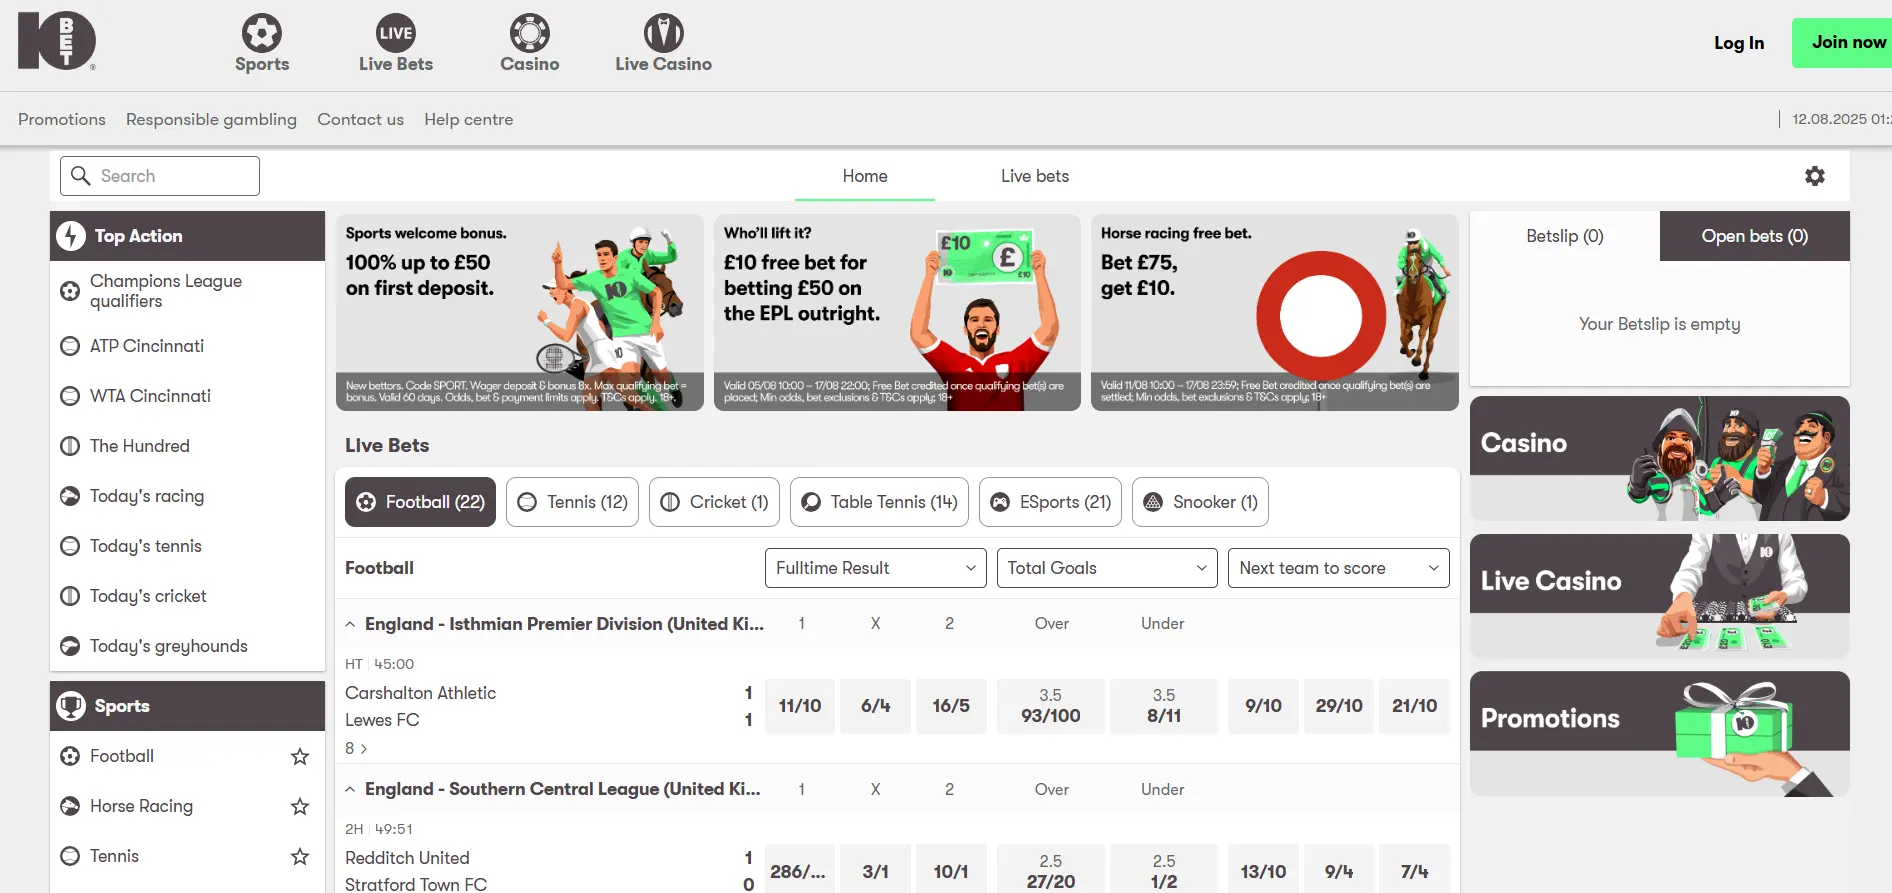The image size is (1892, 893).
Task: Select the icon beside Today's tennis
Action: 70,546
